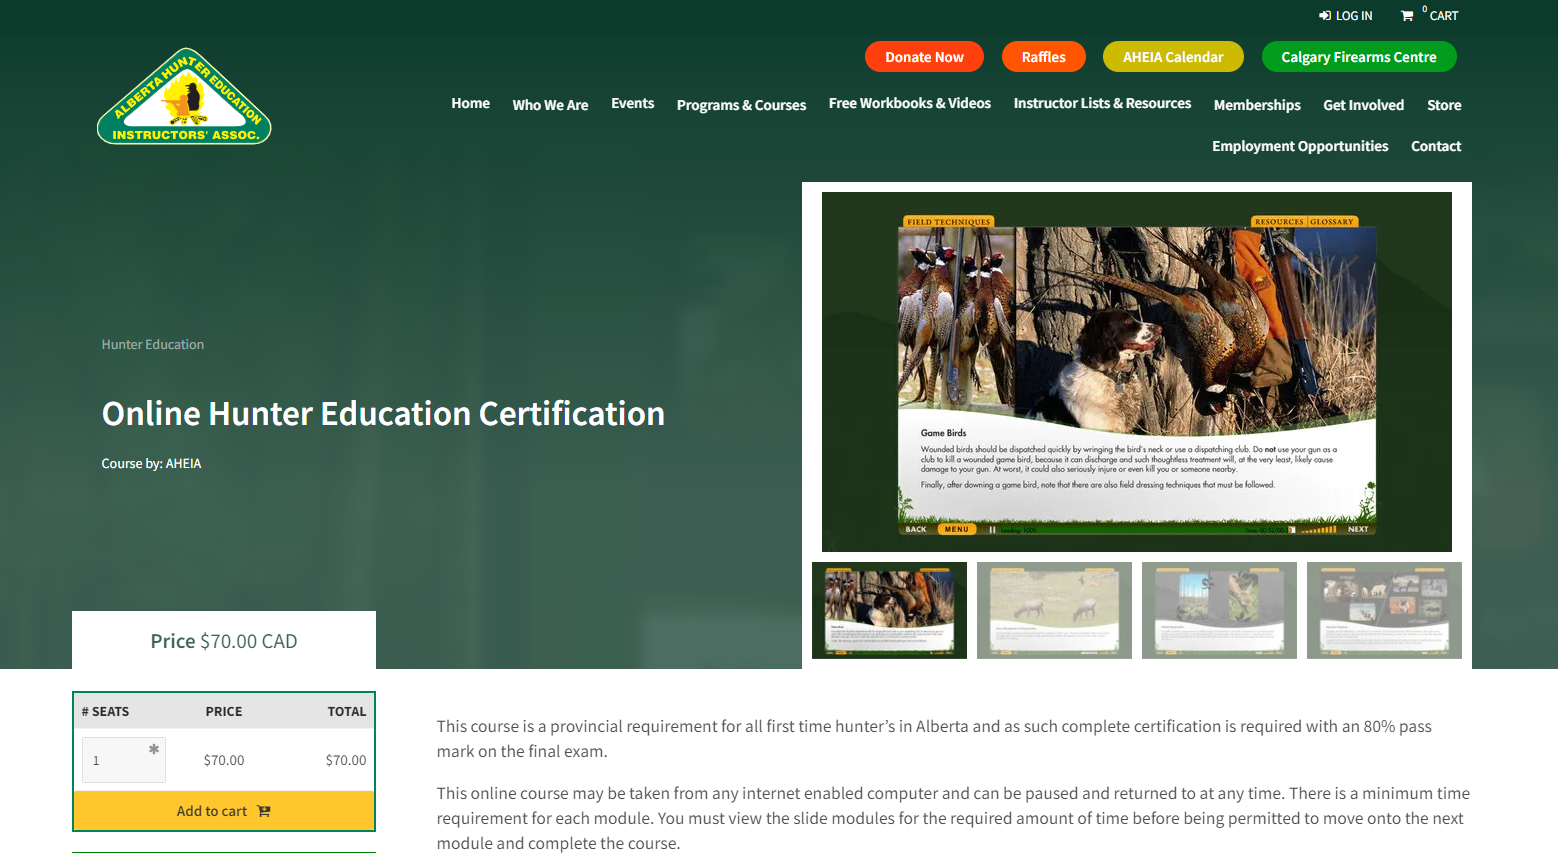Open Instructor Lists & Resources
This screenshot has width=1558, height=853.
coord(1101,102)
